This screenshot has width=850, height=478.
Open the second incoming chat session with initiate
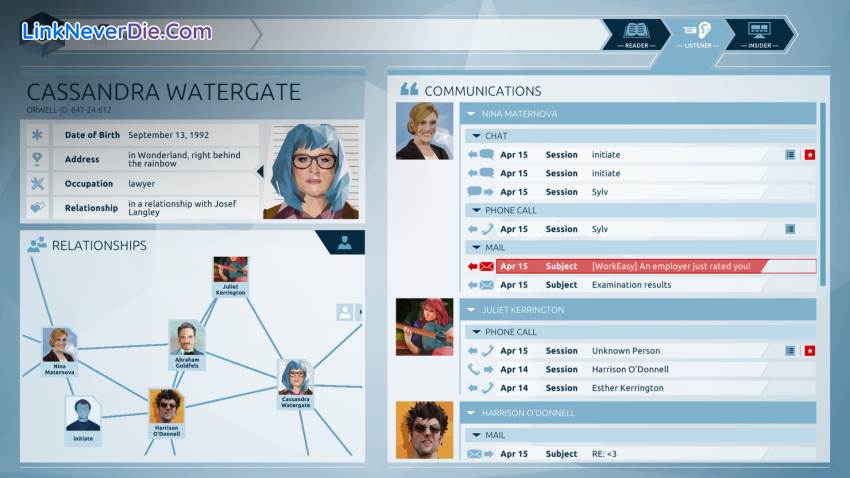[x=640, y=173]
